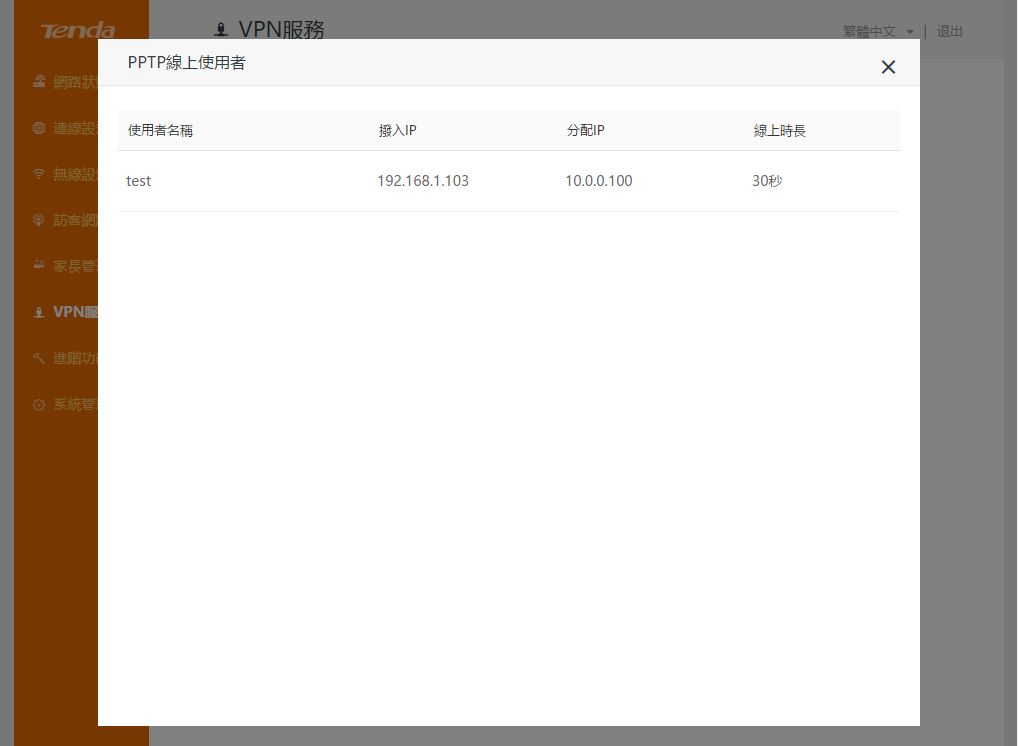Click the VPN icon beside page title
Image resolution: width=1018 pixels, height=746 pixels.
click(221, 29)
